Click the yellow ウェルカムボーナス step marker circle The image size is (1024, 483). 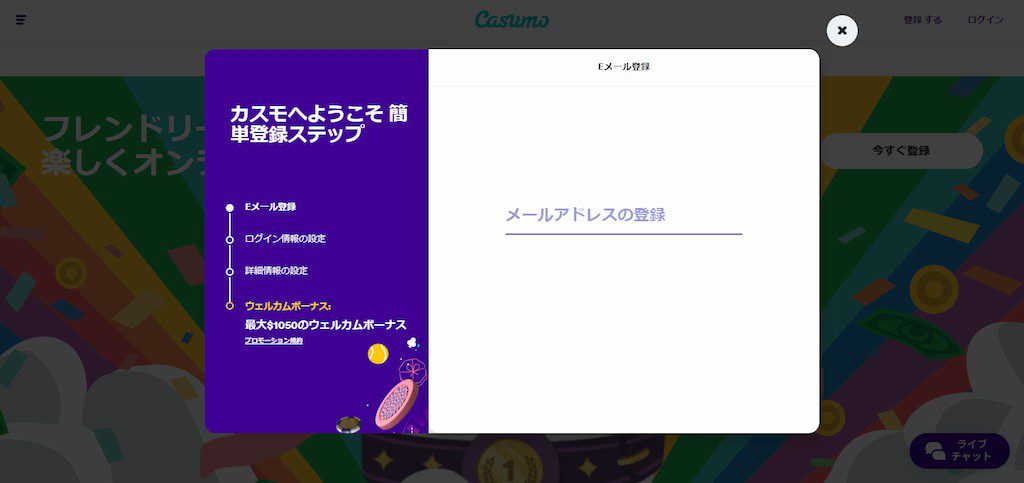click(x=229, y=306)
